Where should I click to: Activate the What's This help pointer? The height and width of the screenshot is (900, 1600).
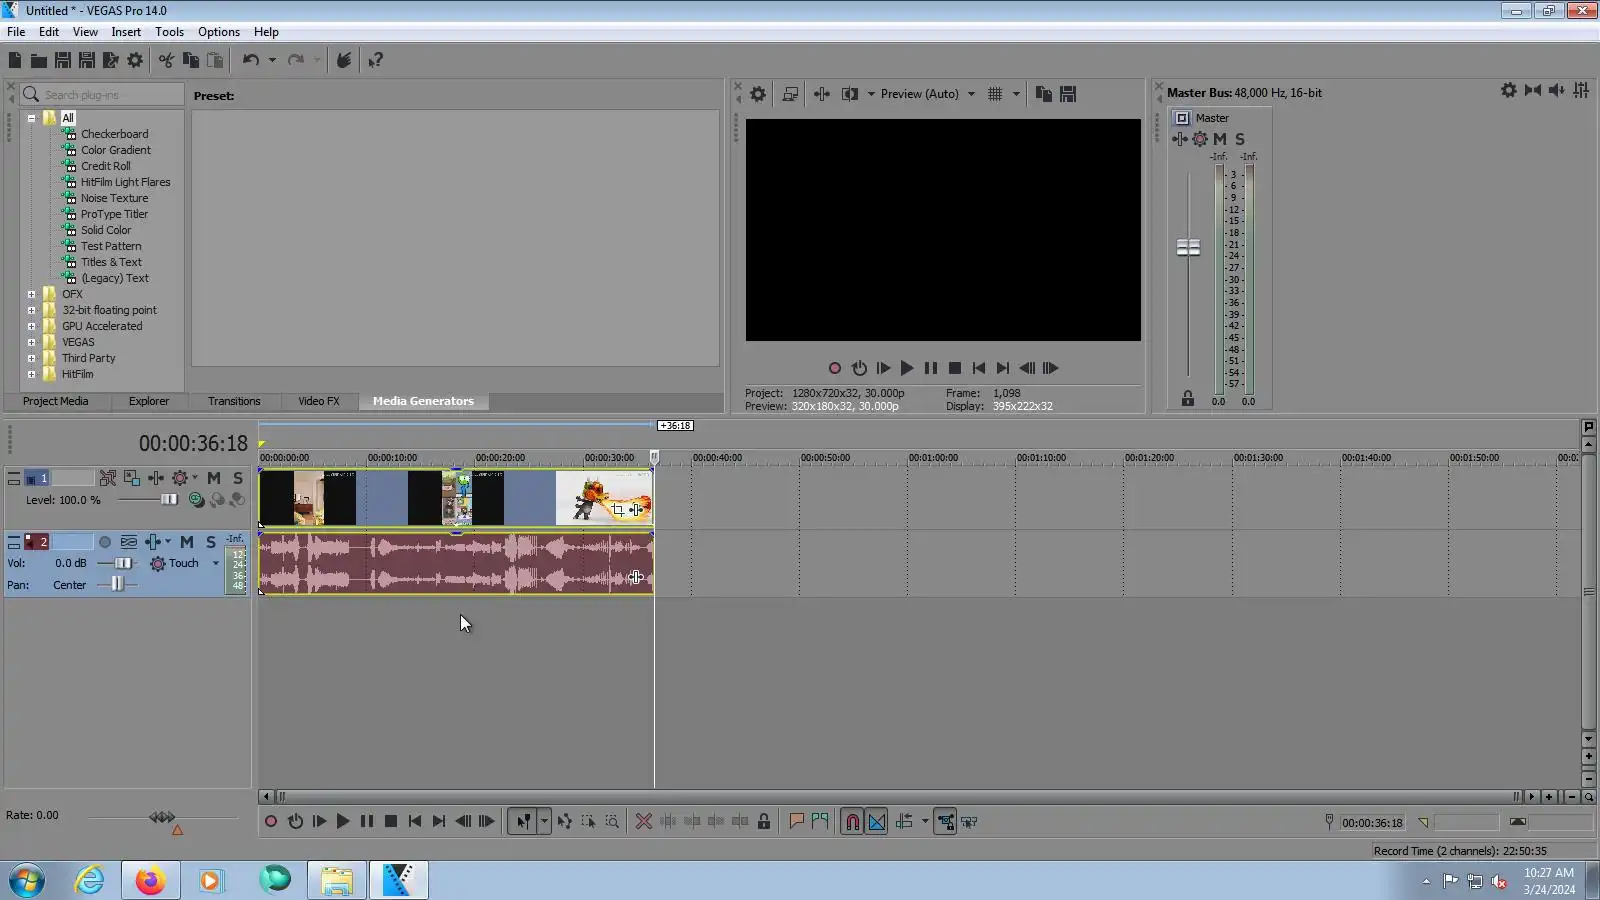[375, 60]
